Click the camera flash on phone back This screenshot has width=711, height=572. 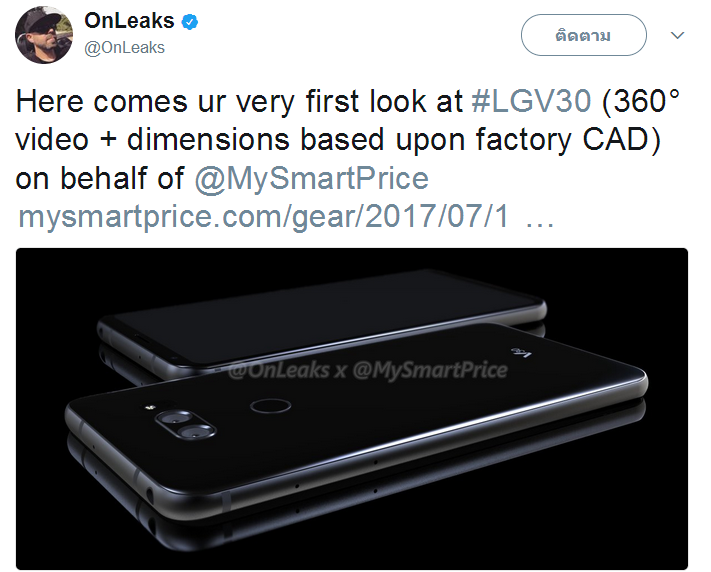point(150,408)
